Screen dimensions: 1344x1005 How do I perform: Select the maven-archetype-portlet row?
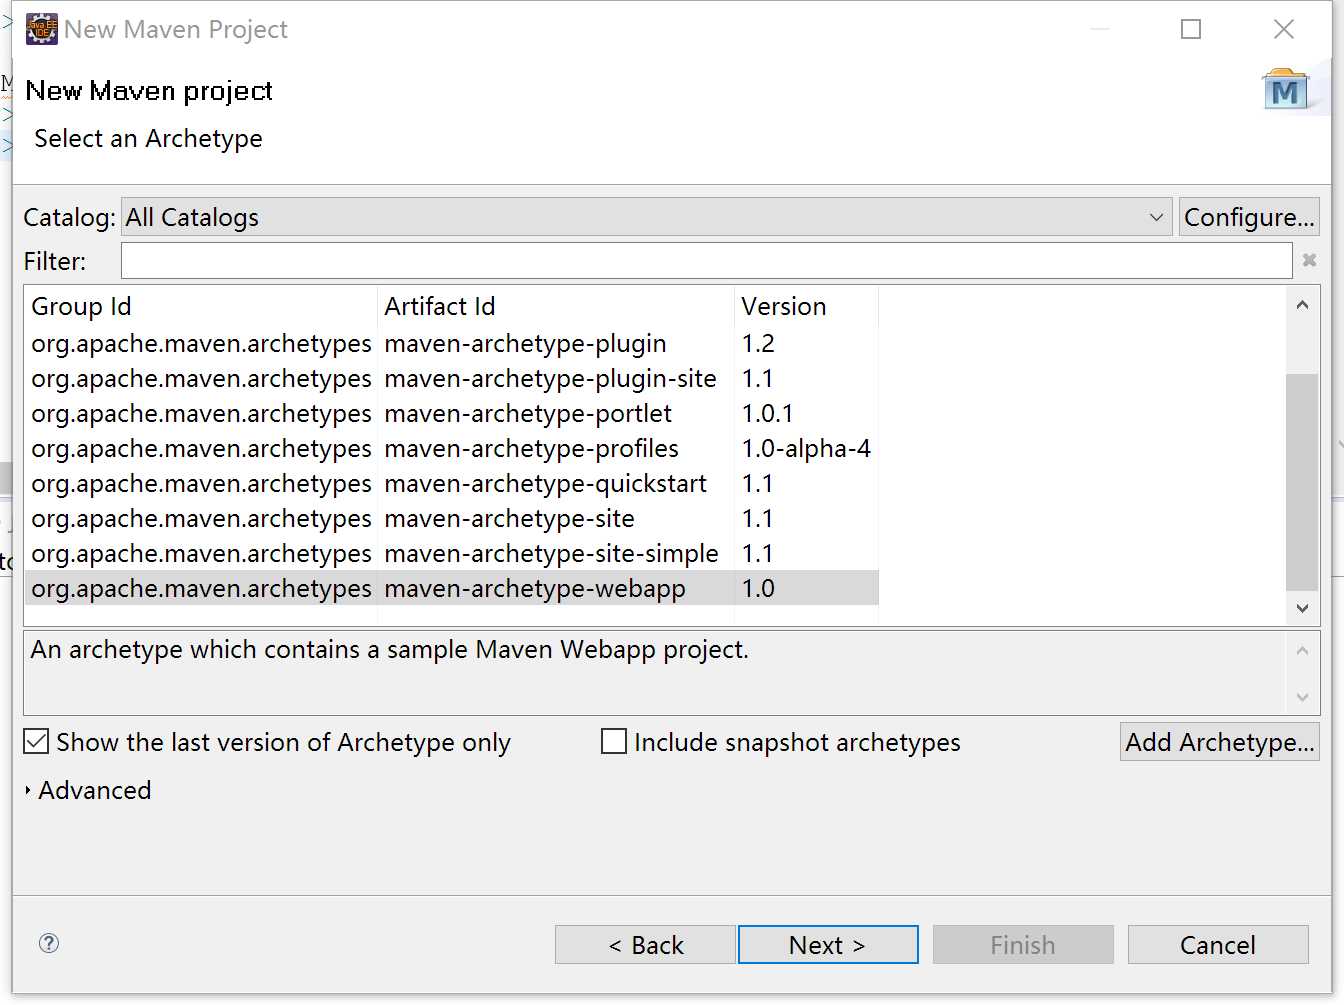[x=452, y=413]
